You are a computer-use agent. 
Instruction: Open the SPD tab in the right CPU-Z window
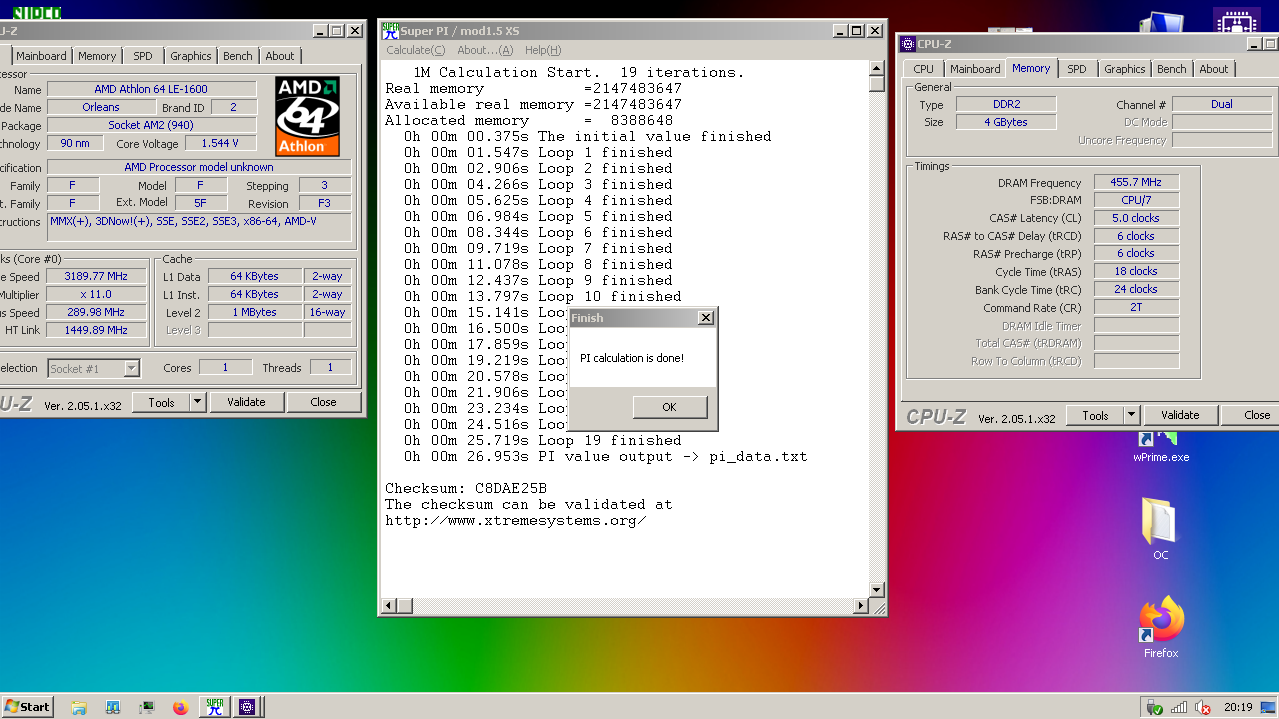pos(1077,69)
